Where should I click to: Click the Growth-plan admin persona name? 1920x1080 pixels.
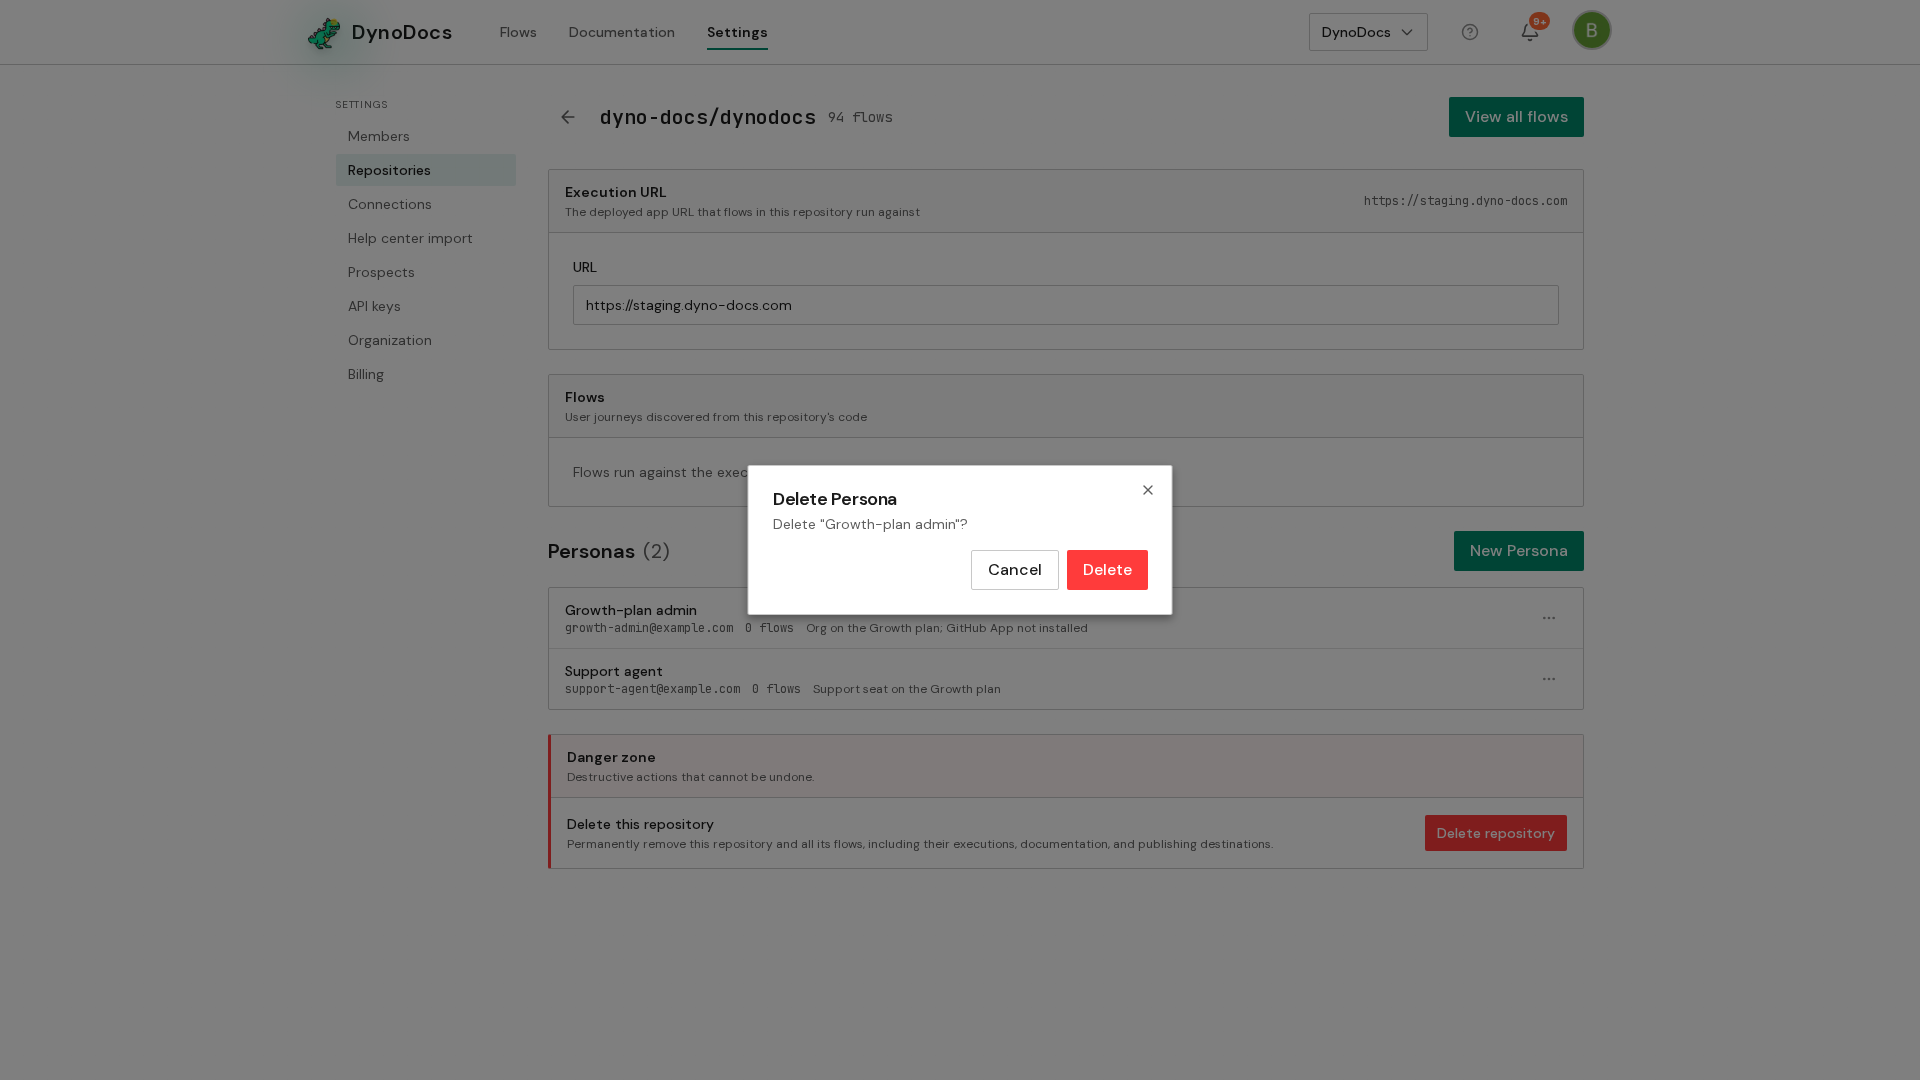click(x=631, y=610)
